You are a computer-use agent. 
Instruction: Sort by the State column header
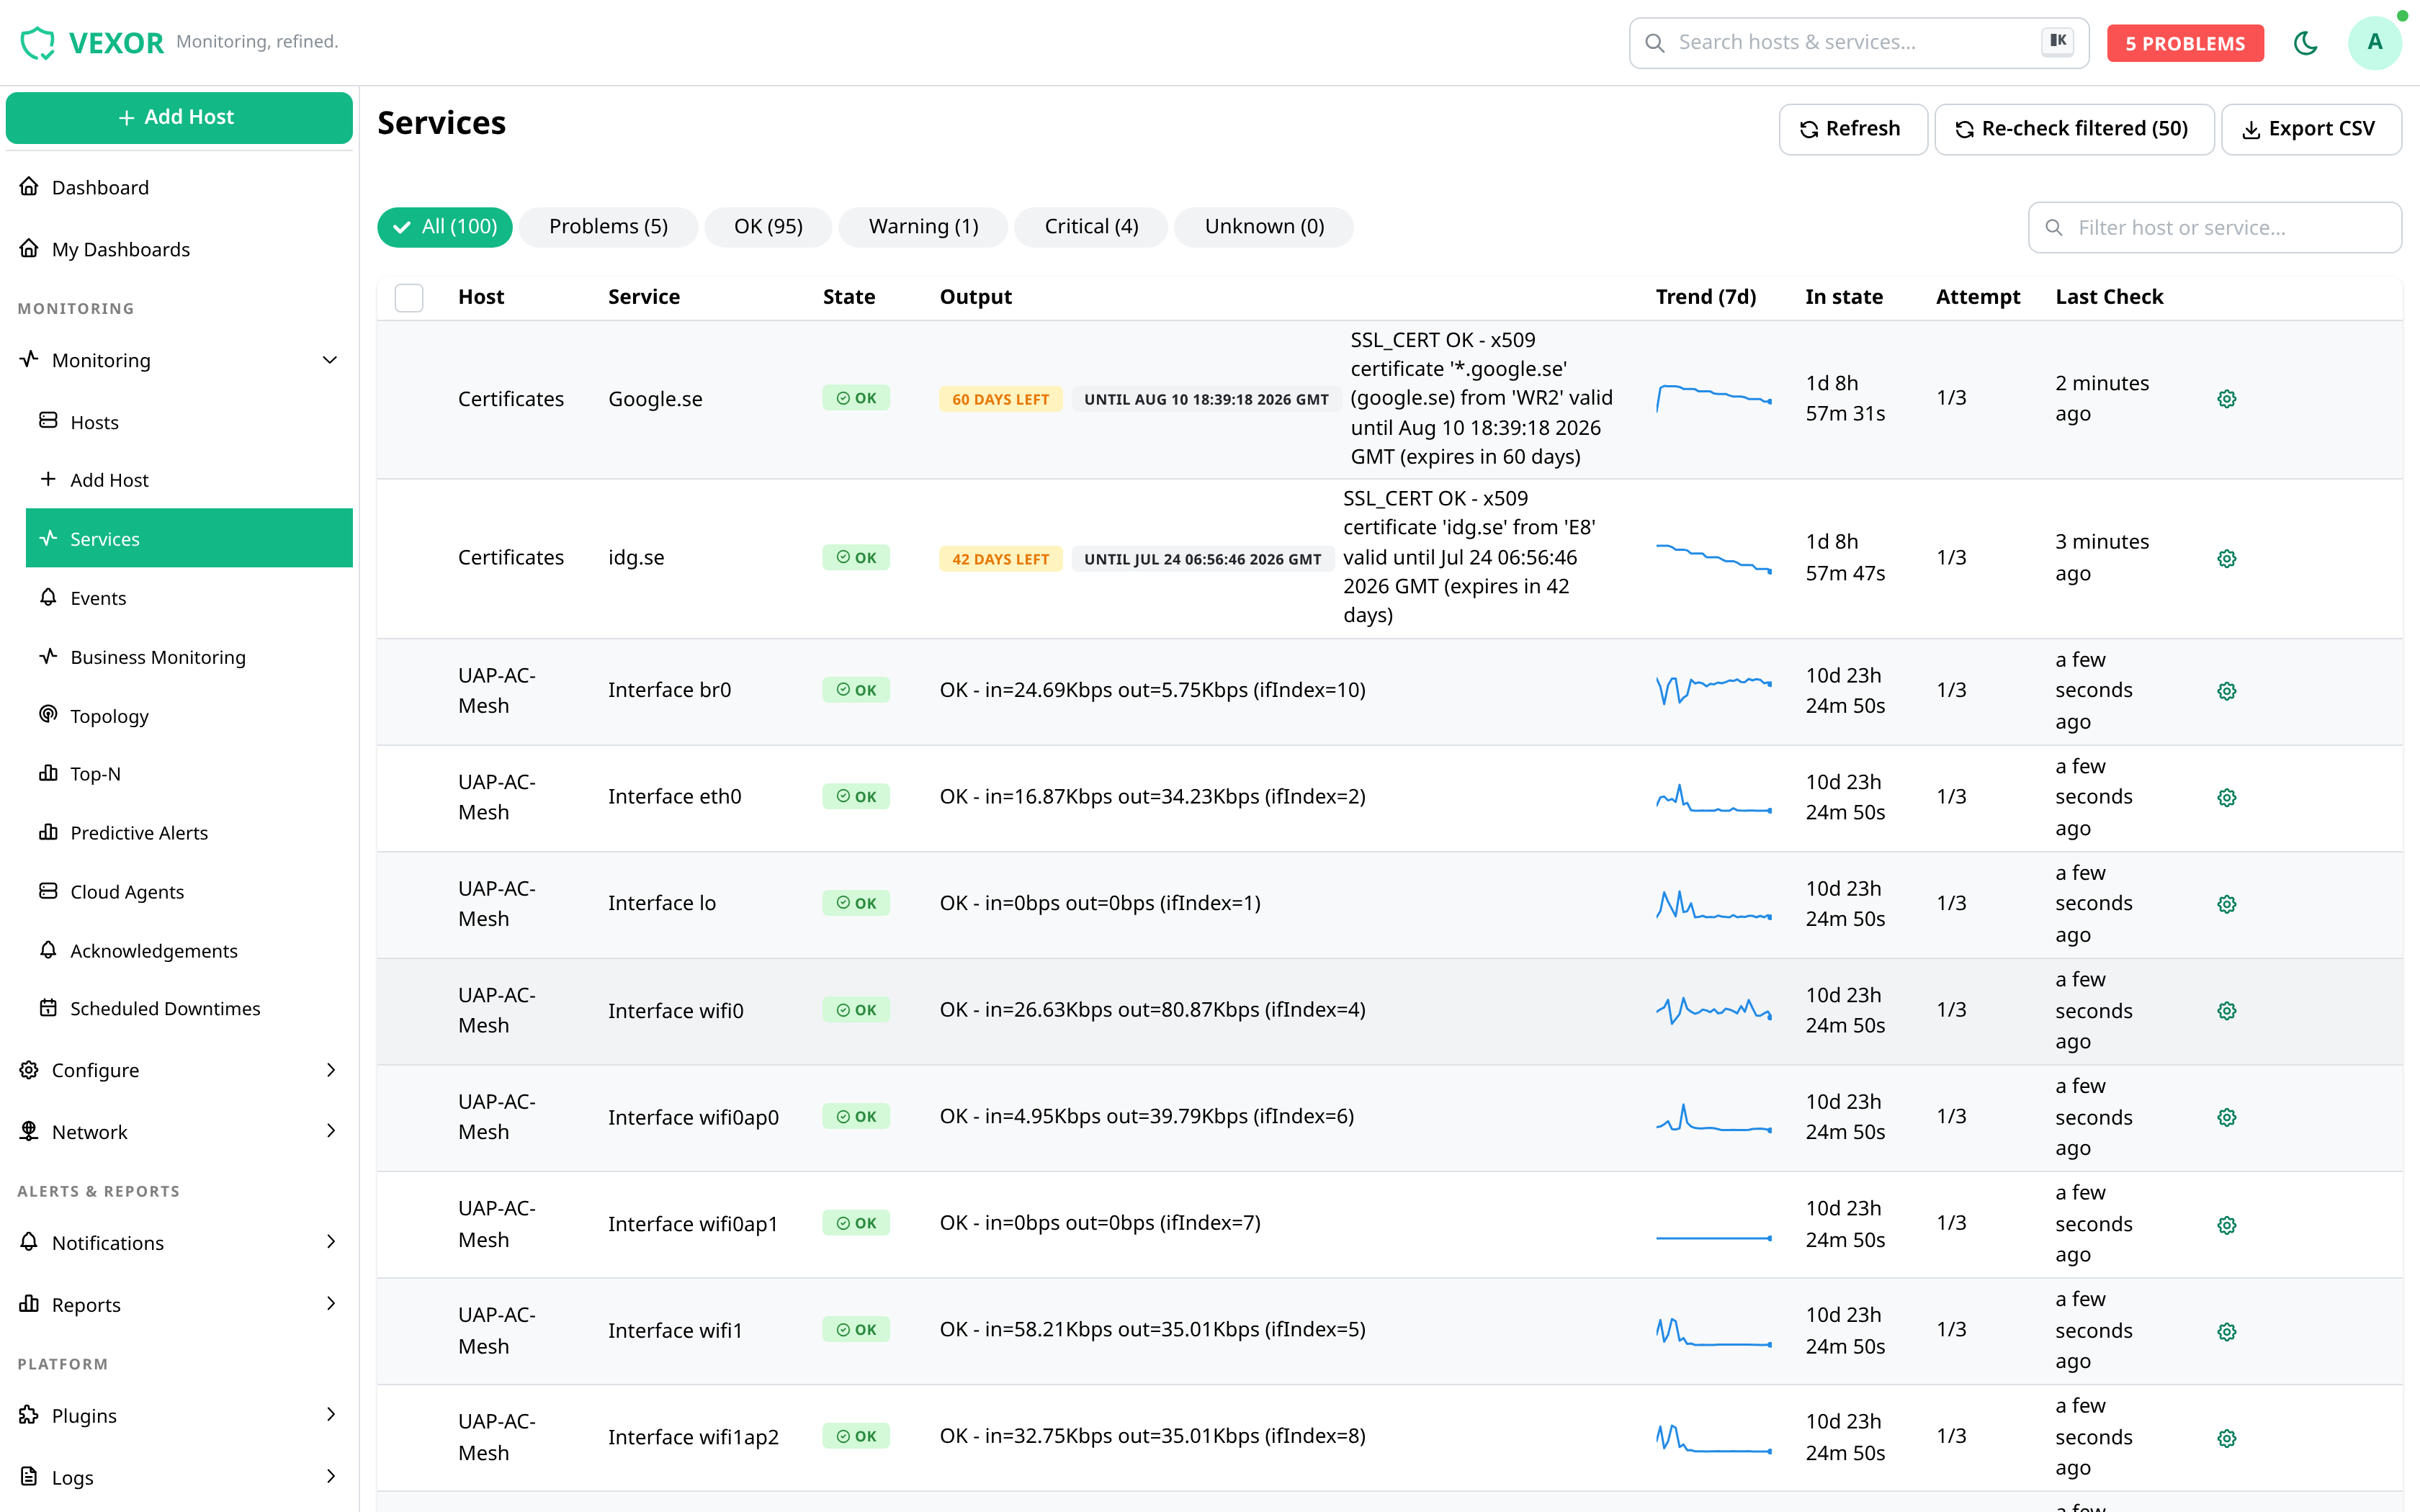[848, 297]
